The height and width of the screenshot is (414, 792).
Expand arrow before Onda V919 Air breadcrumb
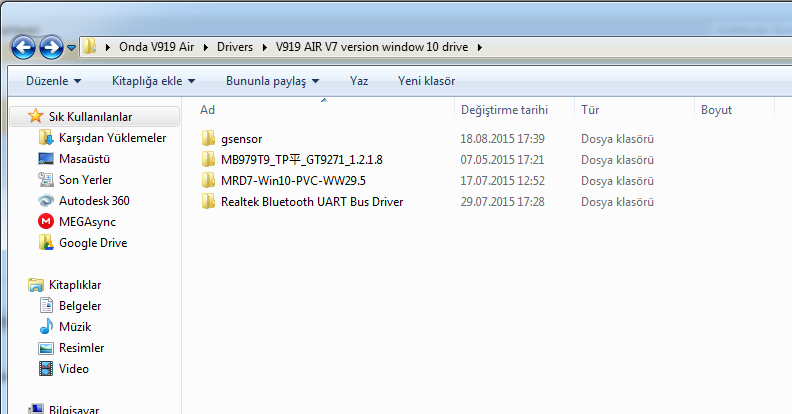click(108, 47)
